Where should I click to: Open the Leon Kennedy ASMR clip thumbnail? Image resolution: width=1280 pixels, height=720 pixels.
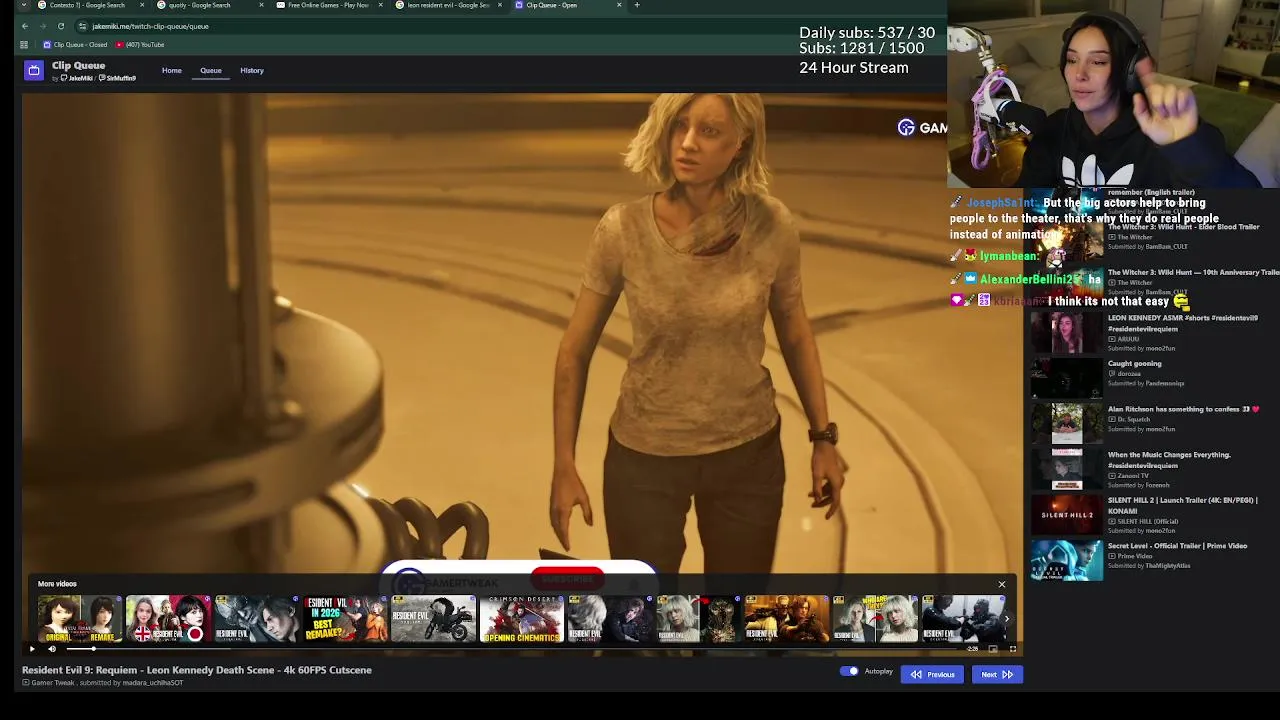pyautogui.click(x=1066, y=333)
